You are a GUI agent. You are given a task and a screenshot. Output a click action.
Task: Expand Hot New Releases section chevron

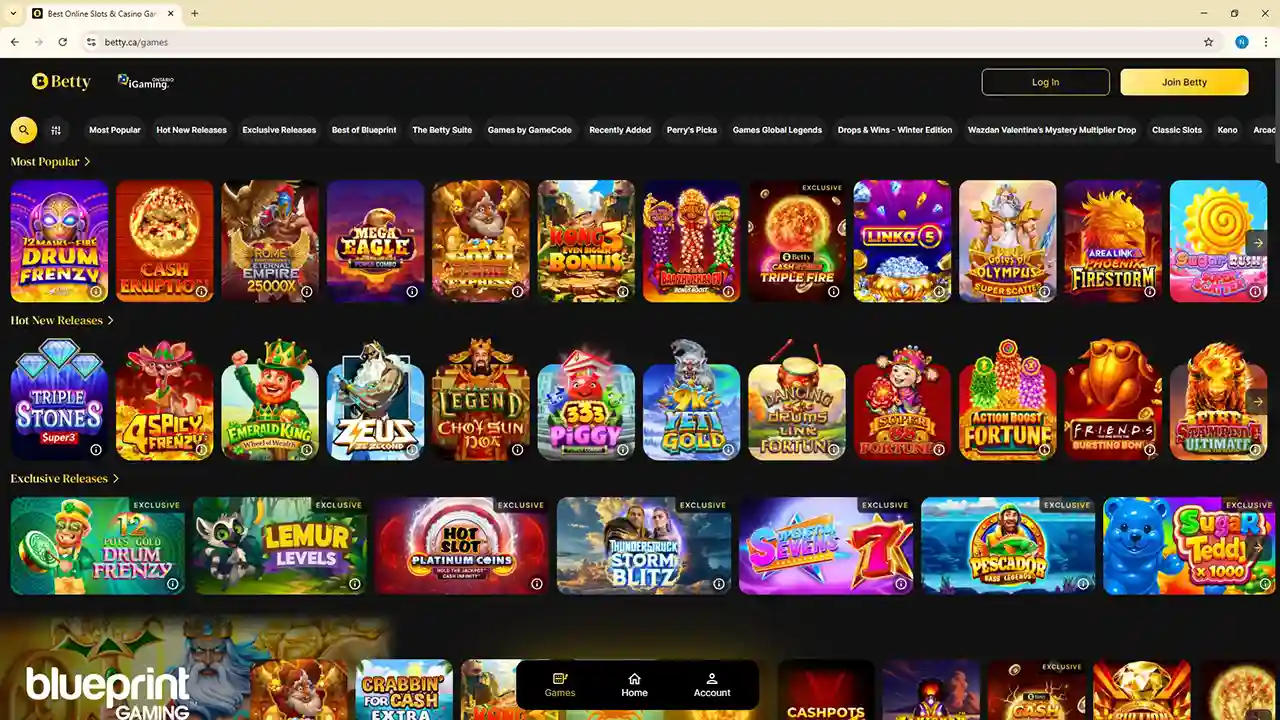[x=110, y=320]
